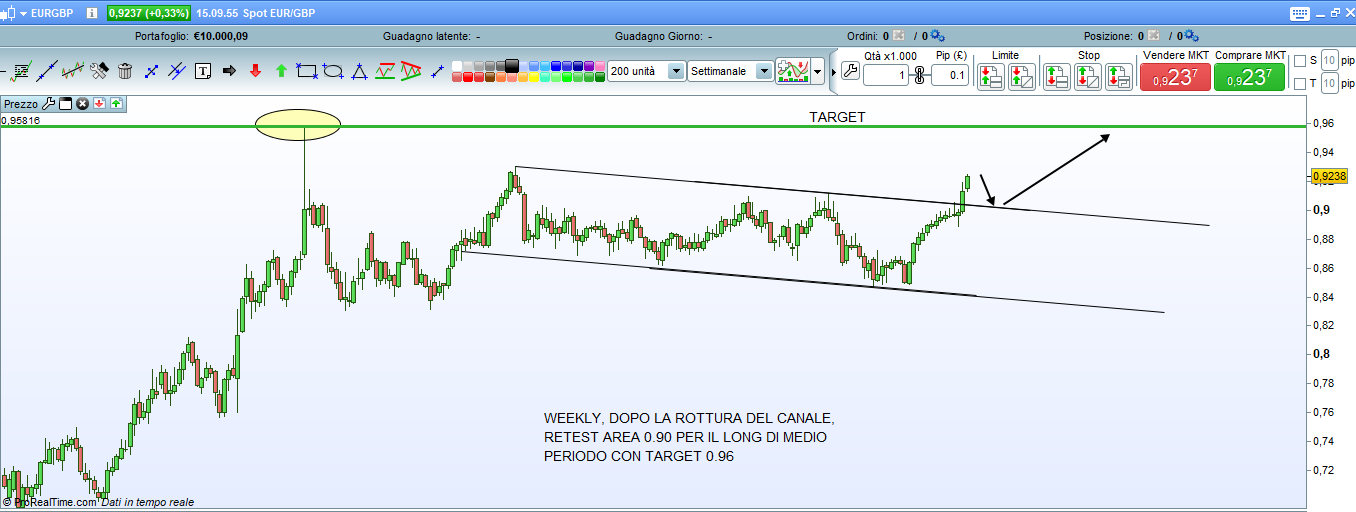
Task: Pick the yellow color swatch
Action: tap(532, 77)
